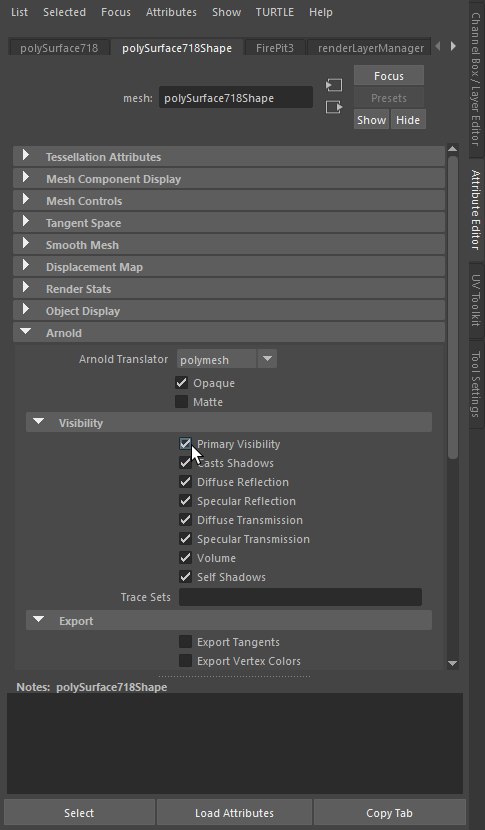Disable the Diffuse Reflection checkbox
Image resolution: width=485 pixels, height=830 pixels.
tap(185, 482)
